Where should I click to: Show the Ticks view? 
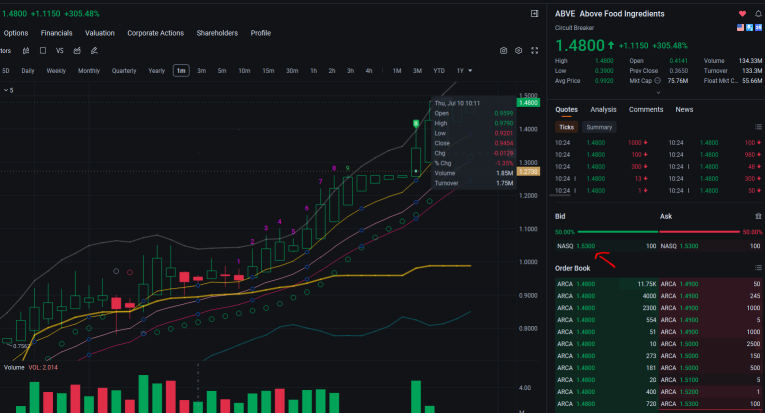566,127
